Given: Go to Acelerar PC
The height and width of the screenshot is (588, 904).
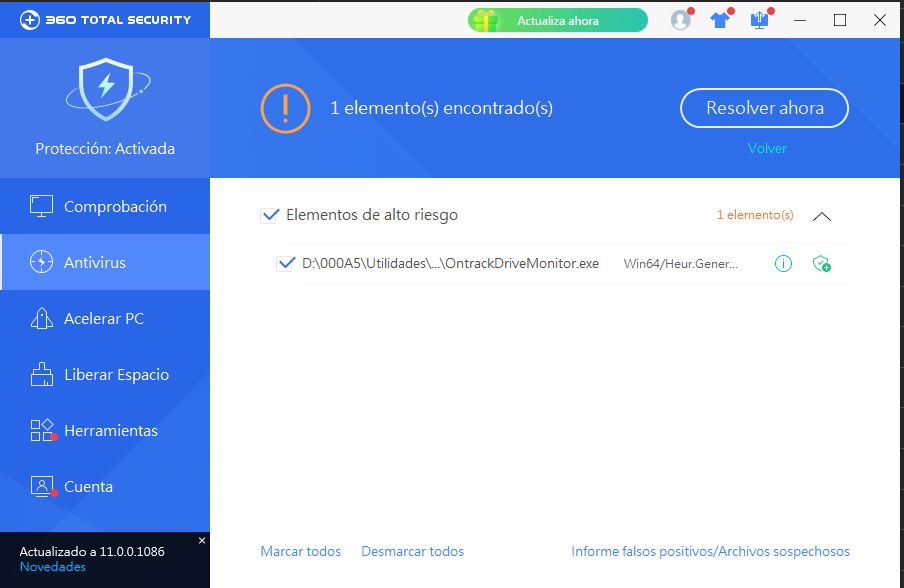Looking at the screenshot, I should (105, 318).
